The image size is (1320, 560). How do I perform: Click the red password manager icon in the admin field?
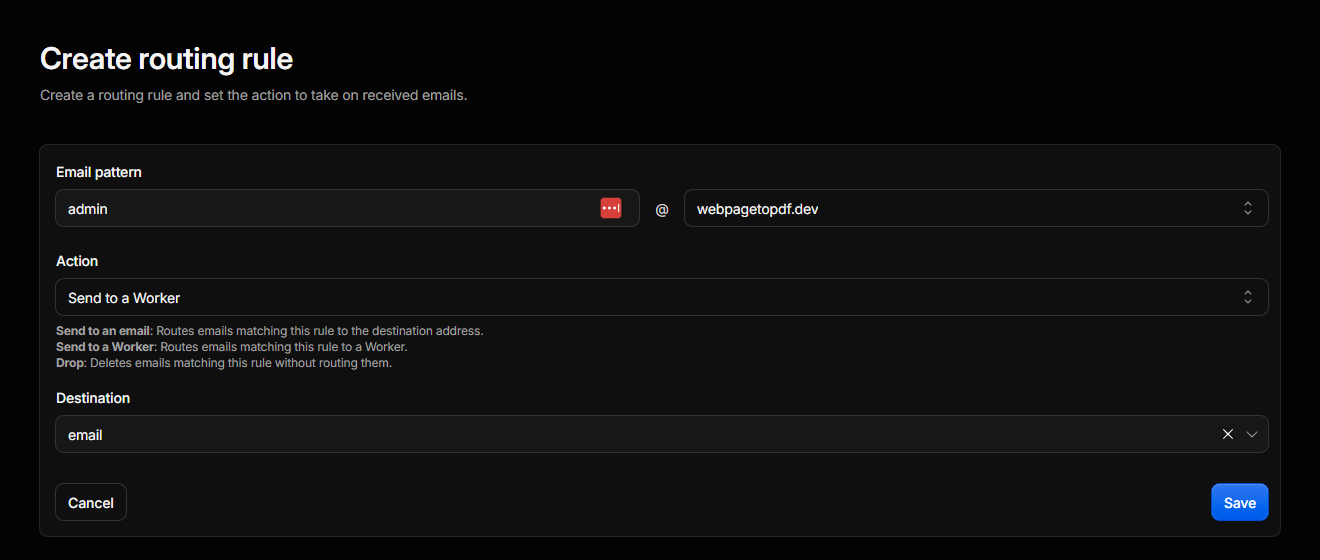[x=611, y=208]
